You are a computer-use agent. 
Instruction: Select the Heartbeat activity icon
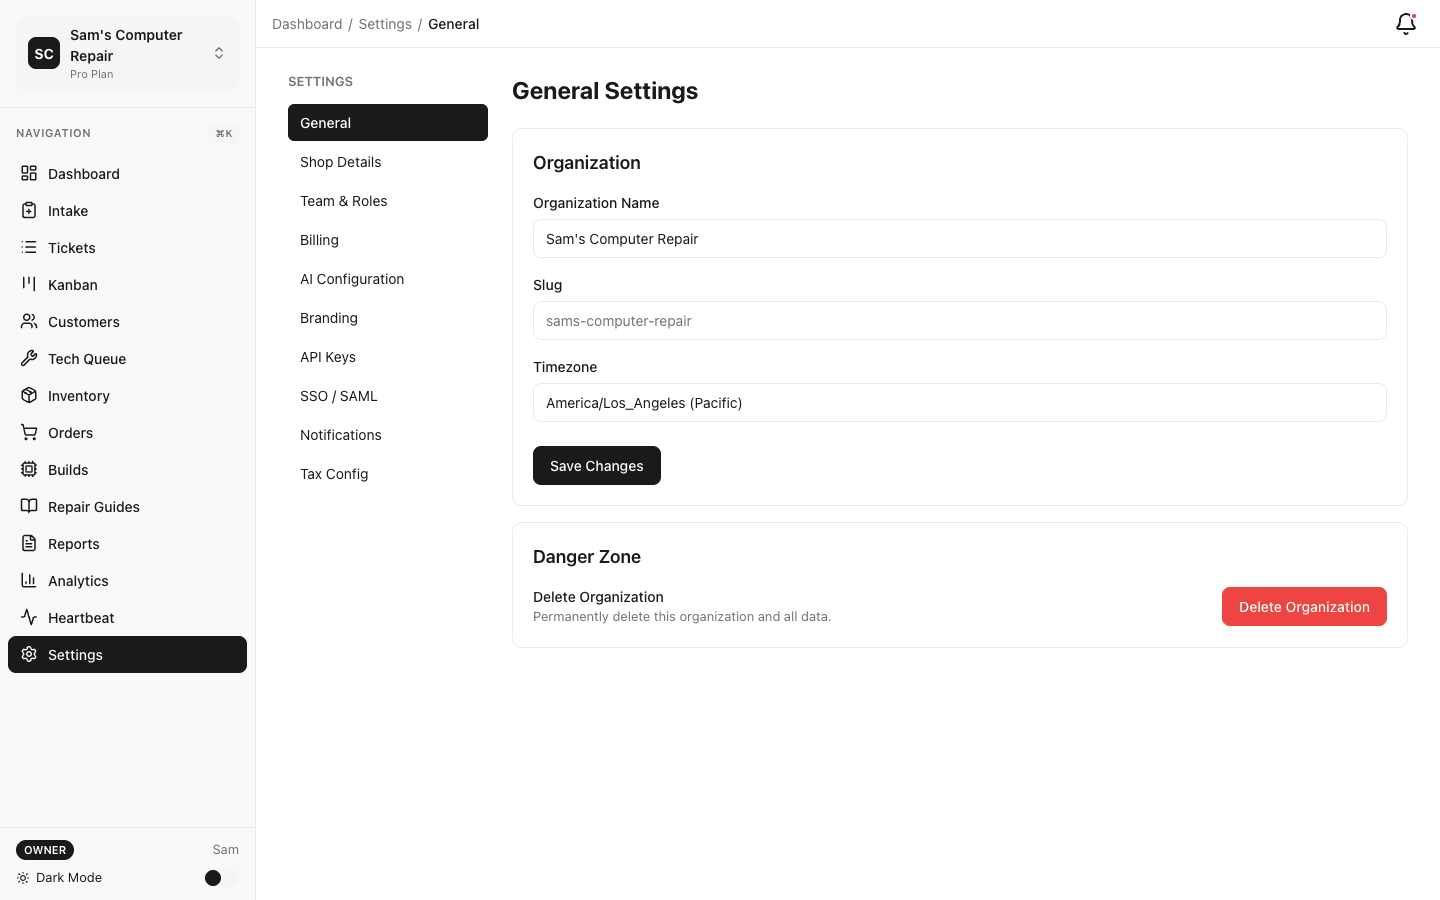coord(29,617)
